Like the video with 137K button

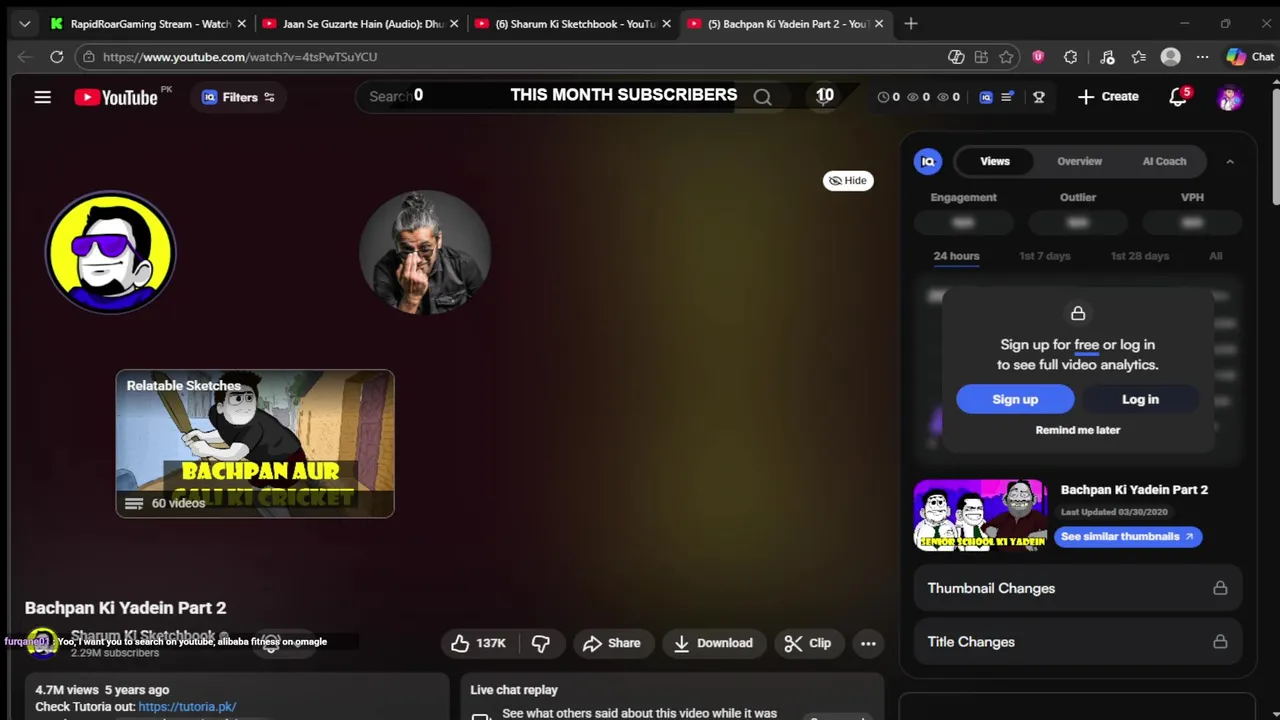point(478,643)
